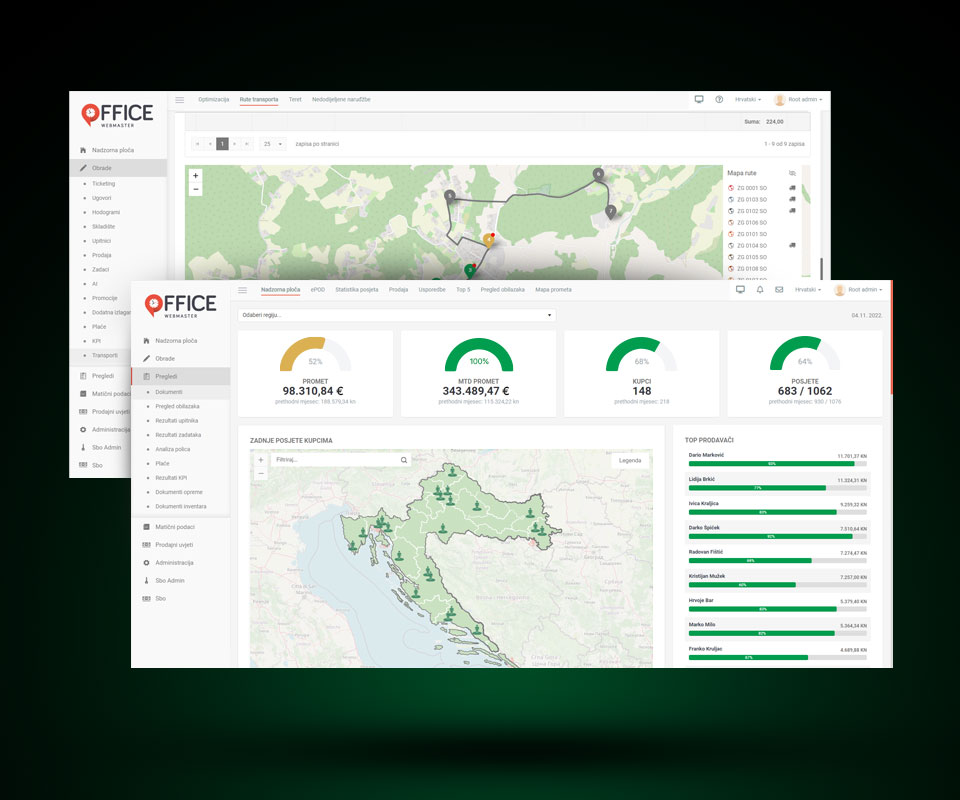Open the Odaberi regiju dropdown
Viewport: 960px width, 800px height.
click(x=396, y=315)
